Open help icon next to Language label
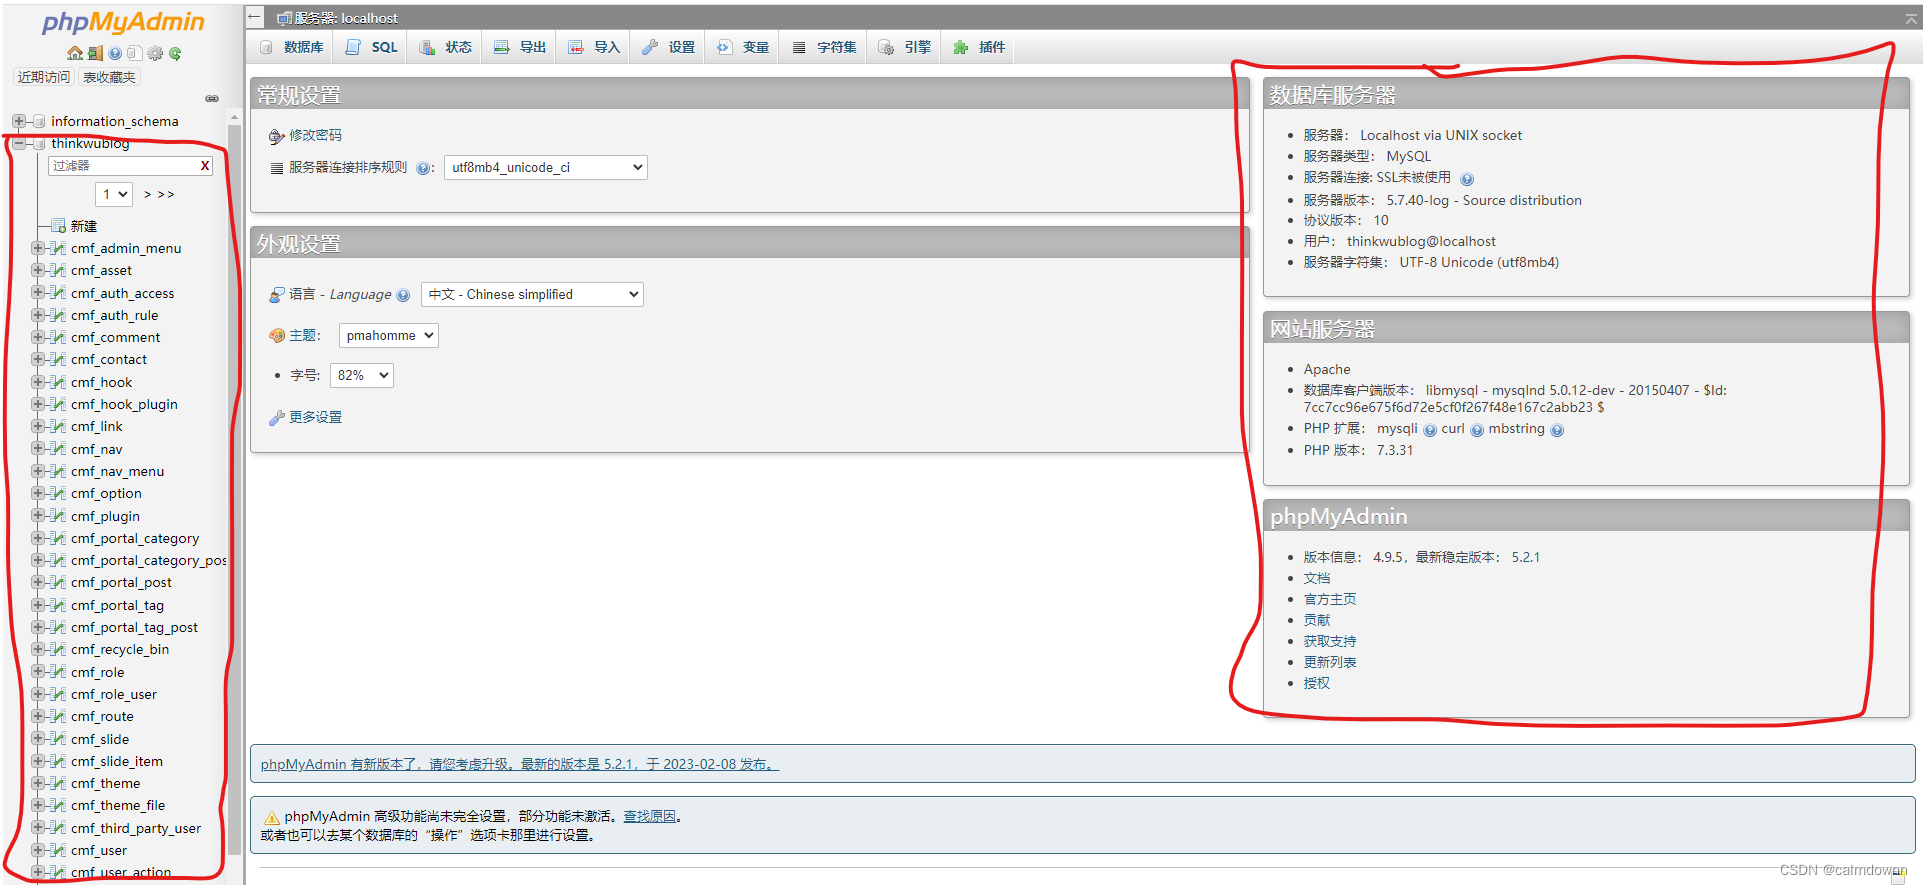Screen dimensions: 1923x885 [x=403, y=295]
